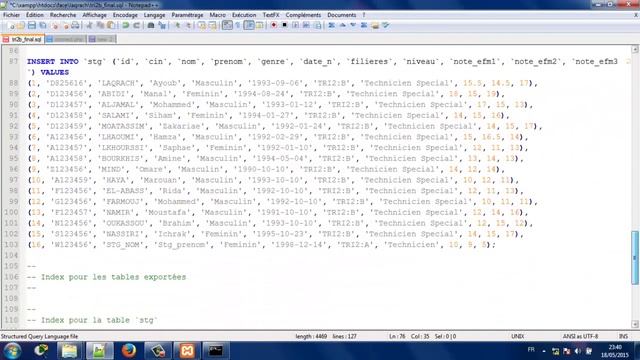Save the current file using the Save icon
Screen dimensions: 640x360
[x=32, y=26]
